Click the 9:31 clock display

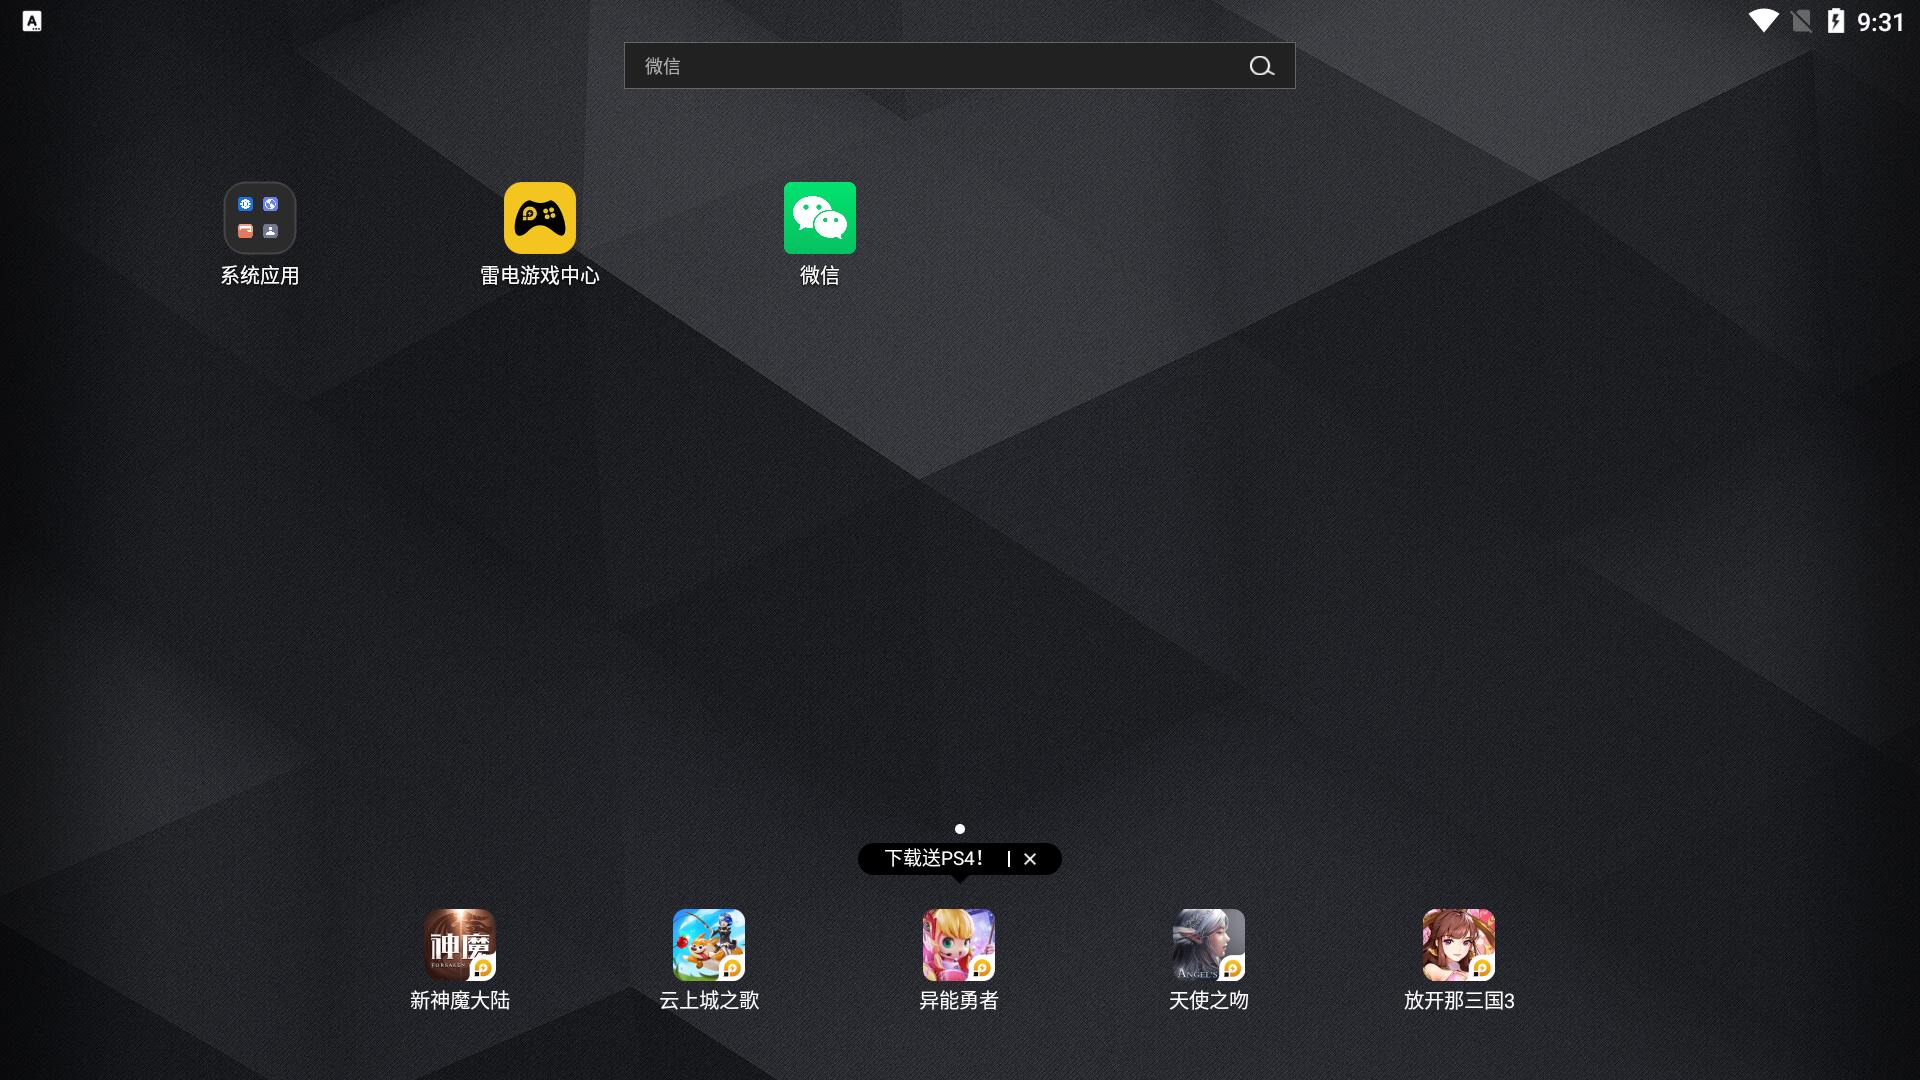[x=1881, y=22]
